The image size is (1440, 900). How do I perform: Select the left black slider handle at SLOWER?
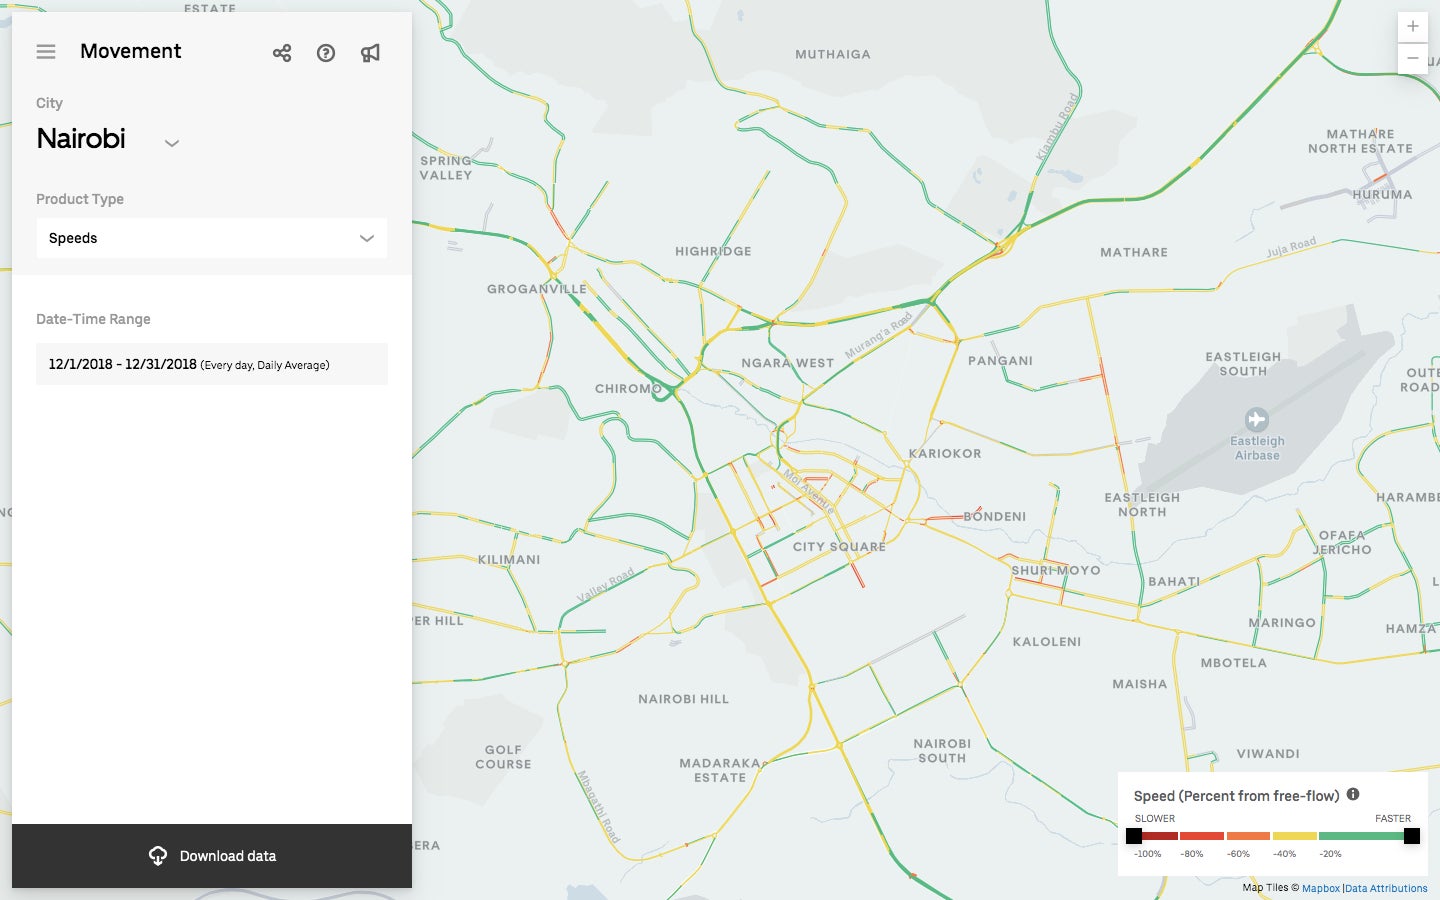tap(1134, 836)
